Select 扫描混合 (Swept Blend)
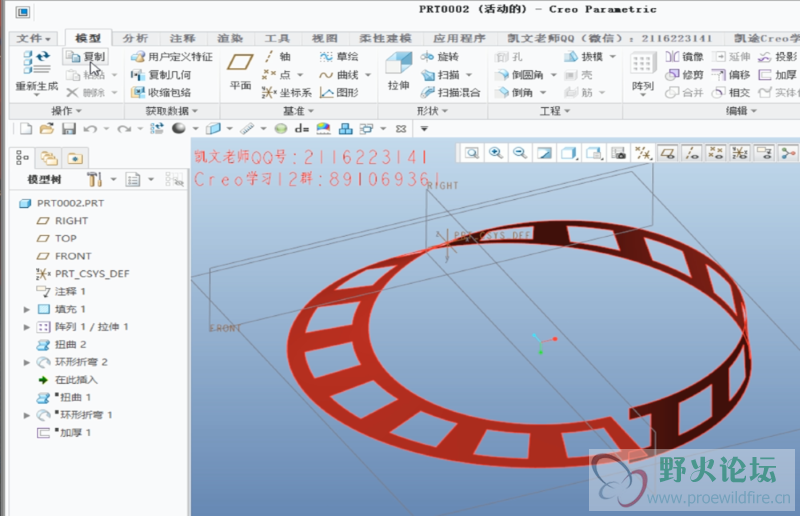Image resolution: width=800 pixels, height=516 pixels. click(x=451, y=92)
